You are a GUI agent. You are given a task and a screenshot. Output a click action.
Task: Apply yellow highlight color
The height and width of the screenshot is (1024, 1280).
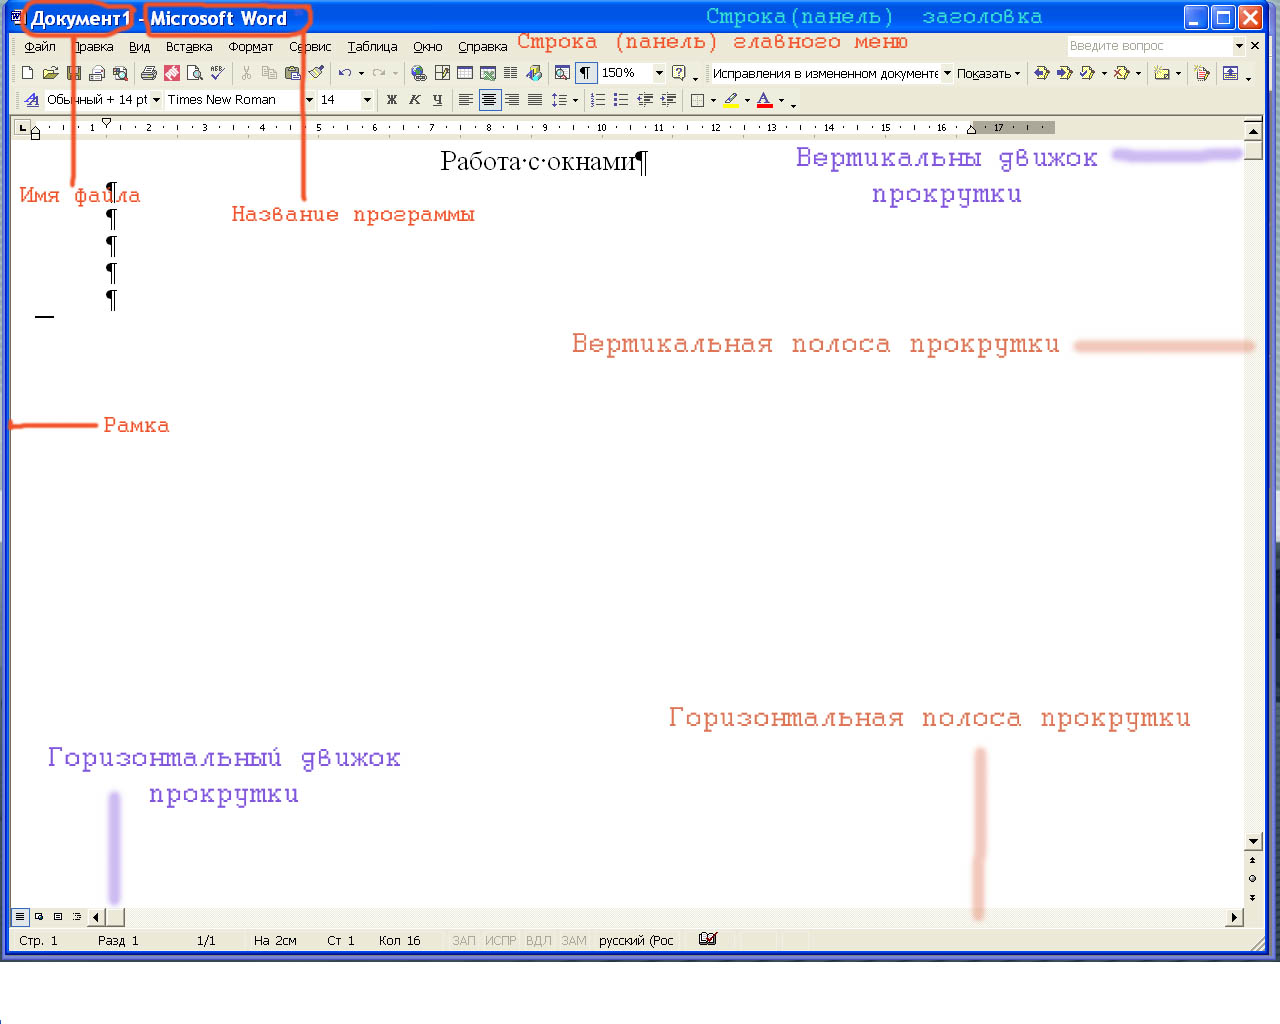click(x=731, y=100)
